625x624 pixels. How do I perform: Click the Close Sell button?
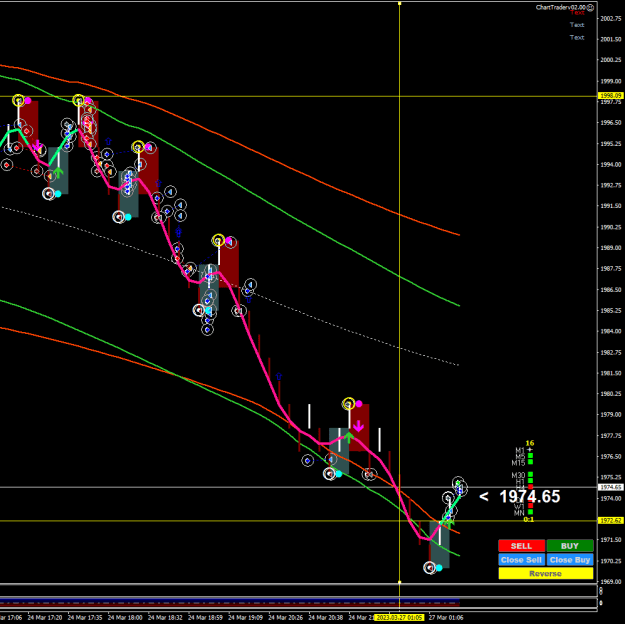[521, 559]
